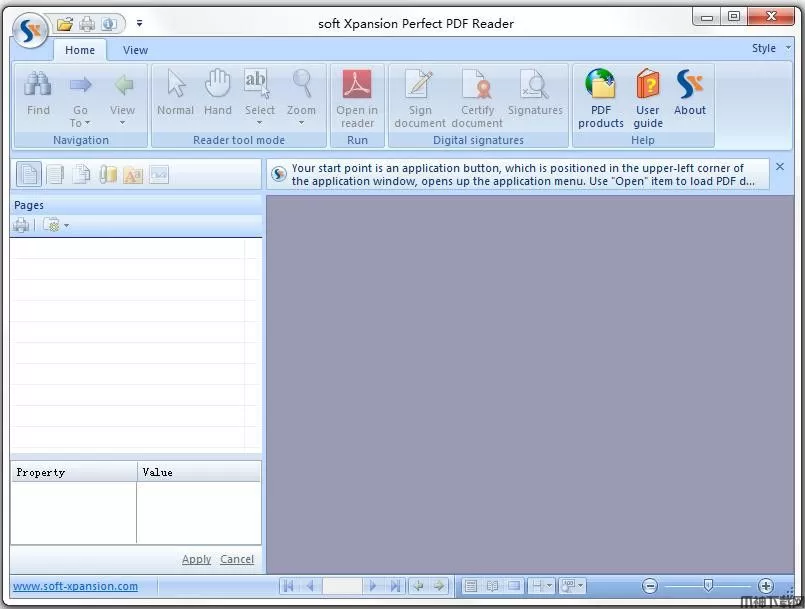The image size is (805, 609).
Task: Select full screen layout icon in status bar
Action: (x=514, y=586)
